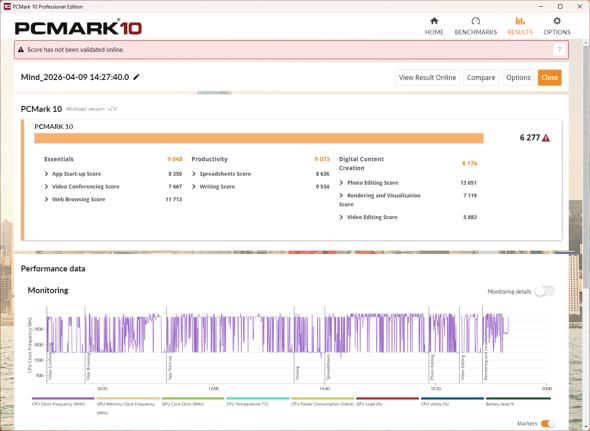Click the Video Conferencing marker in chart
590x431 pixels.
[50, 361]
